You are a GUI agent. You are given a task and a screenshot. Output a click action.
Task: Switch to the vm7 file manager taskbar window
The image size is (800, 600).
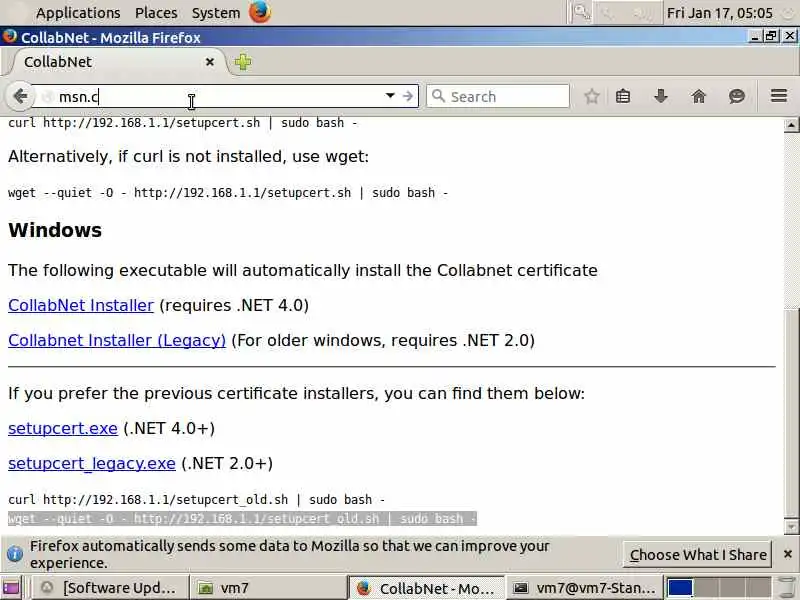268,588
